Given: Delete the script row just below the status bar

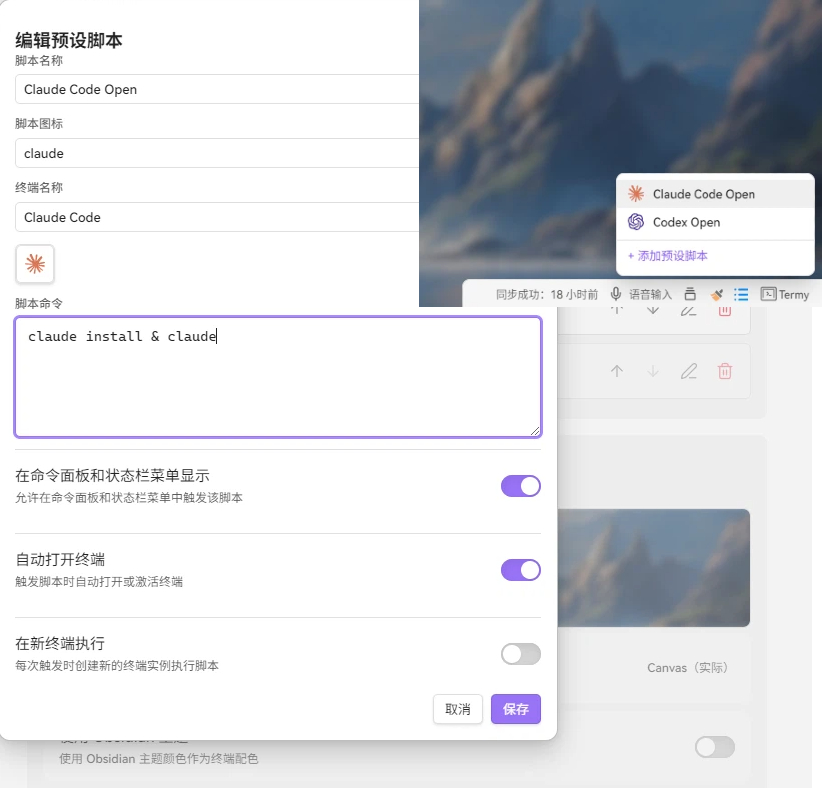Looking at the screenshot, I should (x=725, y=310).
